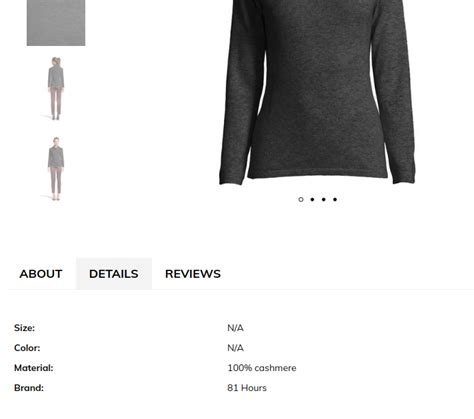
Task: Switch to the REVIEWS tab
Action: (193, 274)
